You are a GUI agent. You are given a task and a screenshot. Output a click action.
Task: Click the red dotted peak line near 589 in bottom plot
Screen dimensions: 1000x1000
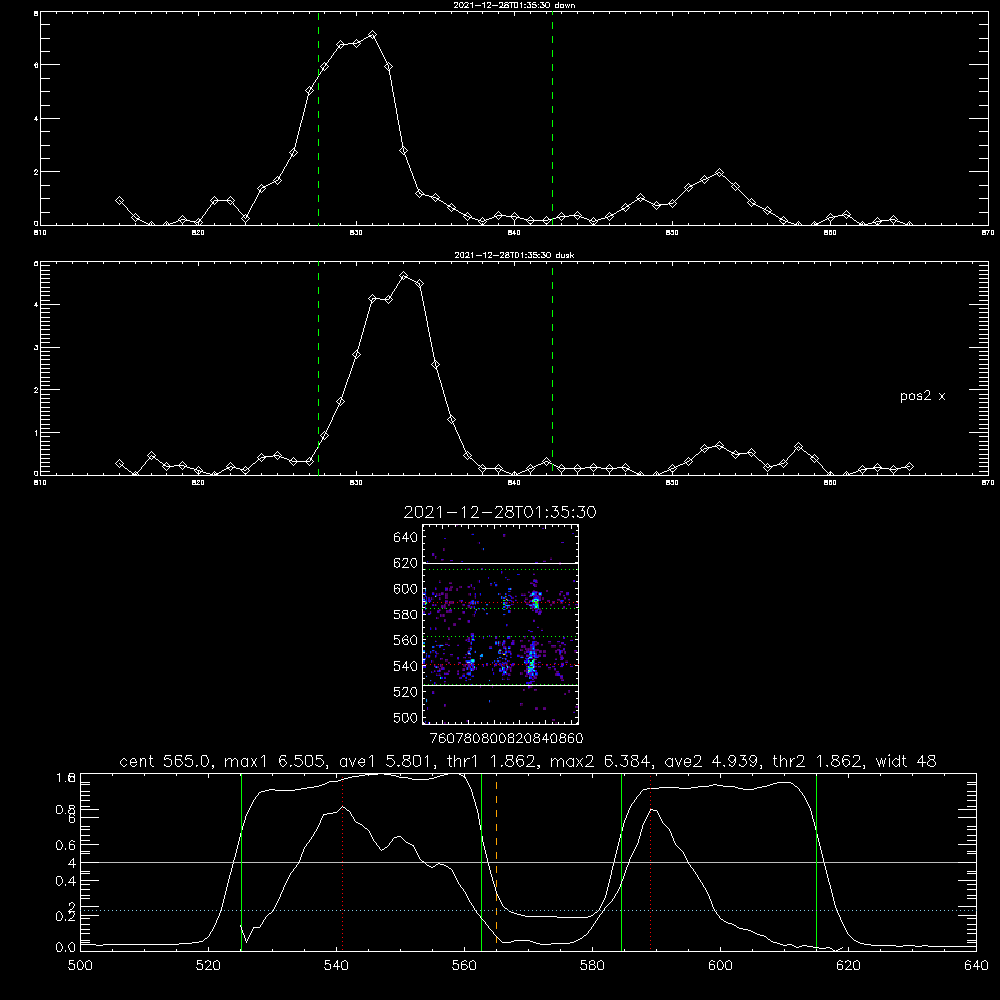[651, 864]
